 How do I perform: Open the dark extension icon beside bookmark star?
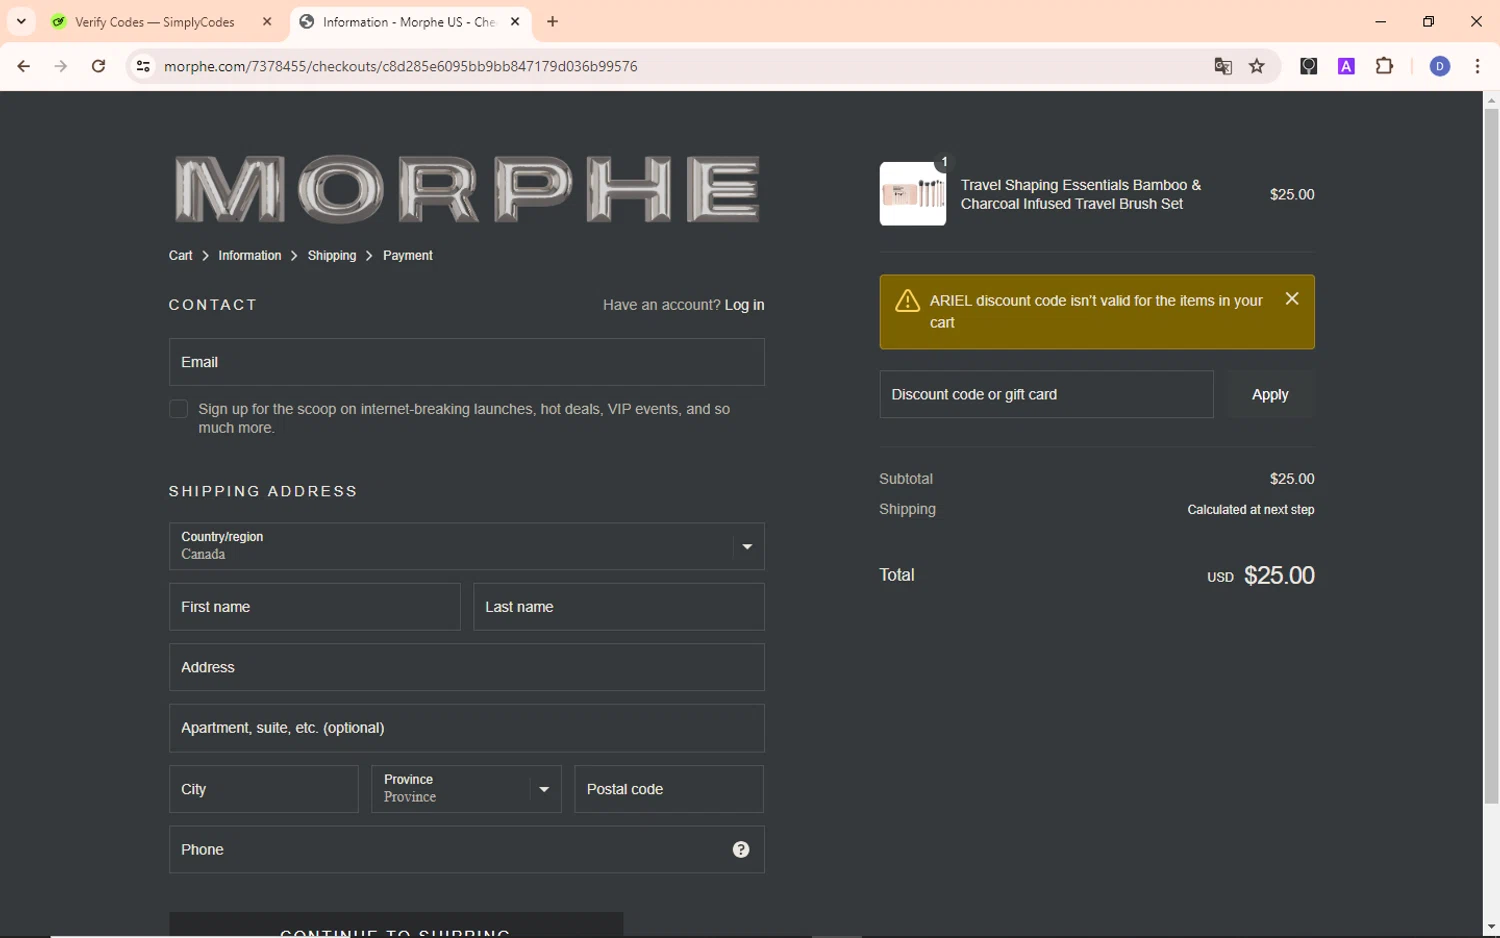pos(1308,66)
